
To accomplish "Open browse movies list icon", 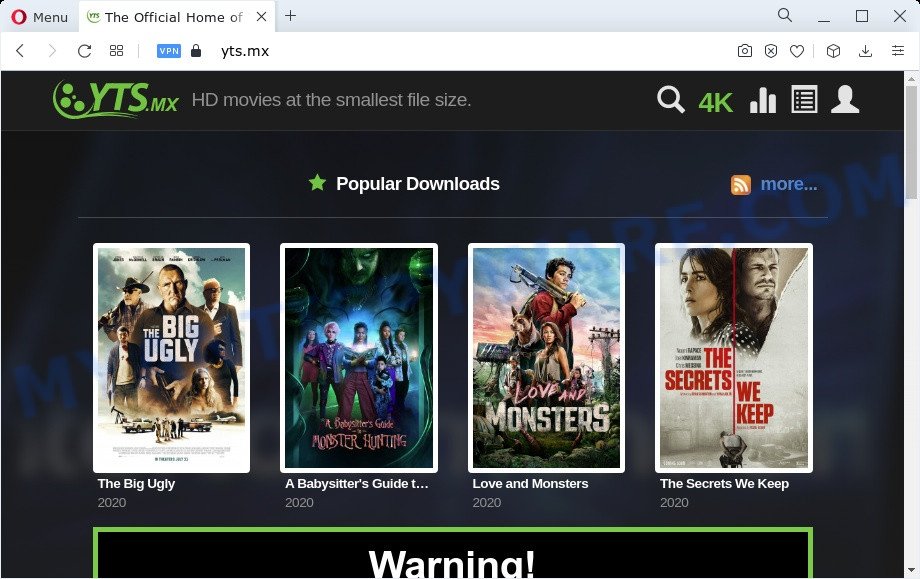I will [x=804, y=99].
